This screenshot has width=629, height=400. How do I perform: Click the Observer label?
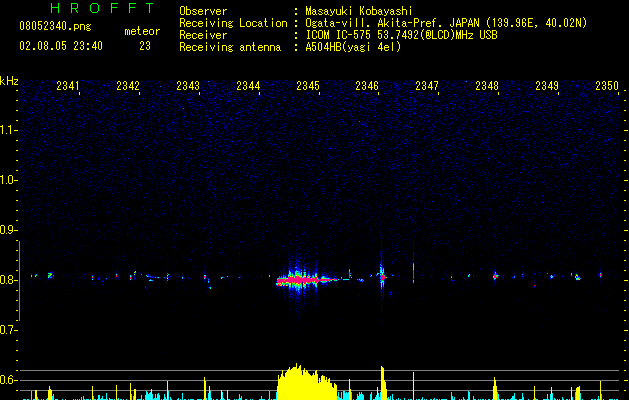203,11
